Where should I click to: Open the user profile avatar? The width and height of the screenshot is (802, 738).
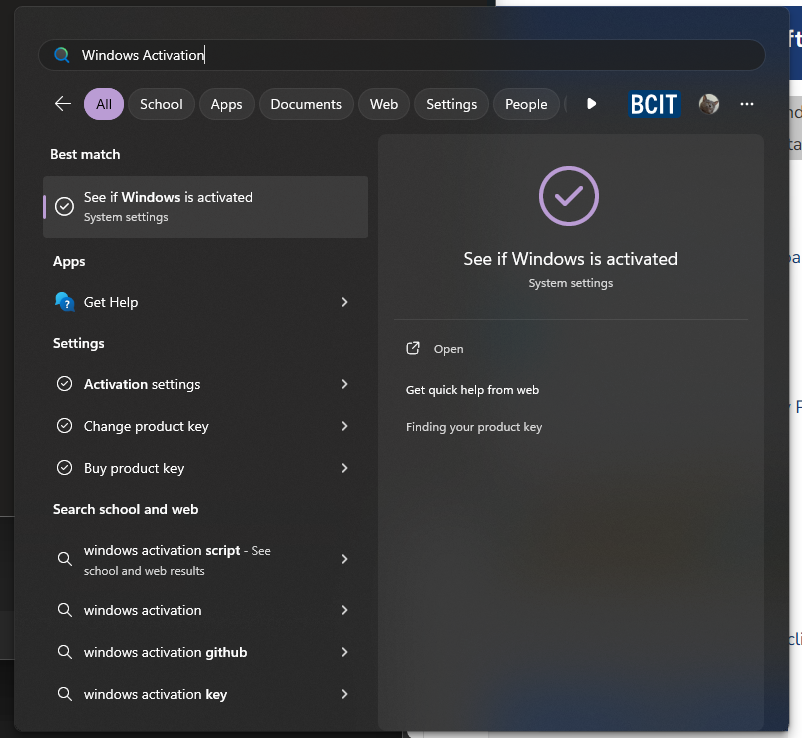[x=709, y=104]
